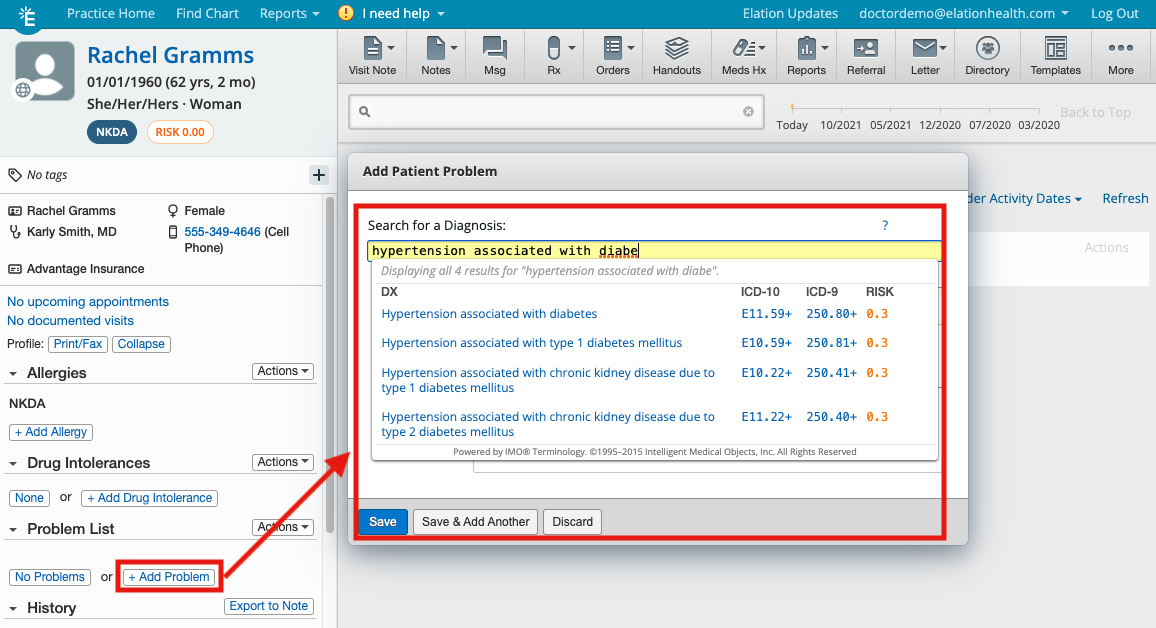This screenshot has height=628, width=1156.
Task: Open the Directory icon
Action: coord(987,56)
